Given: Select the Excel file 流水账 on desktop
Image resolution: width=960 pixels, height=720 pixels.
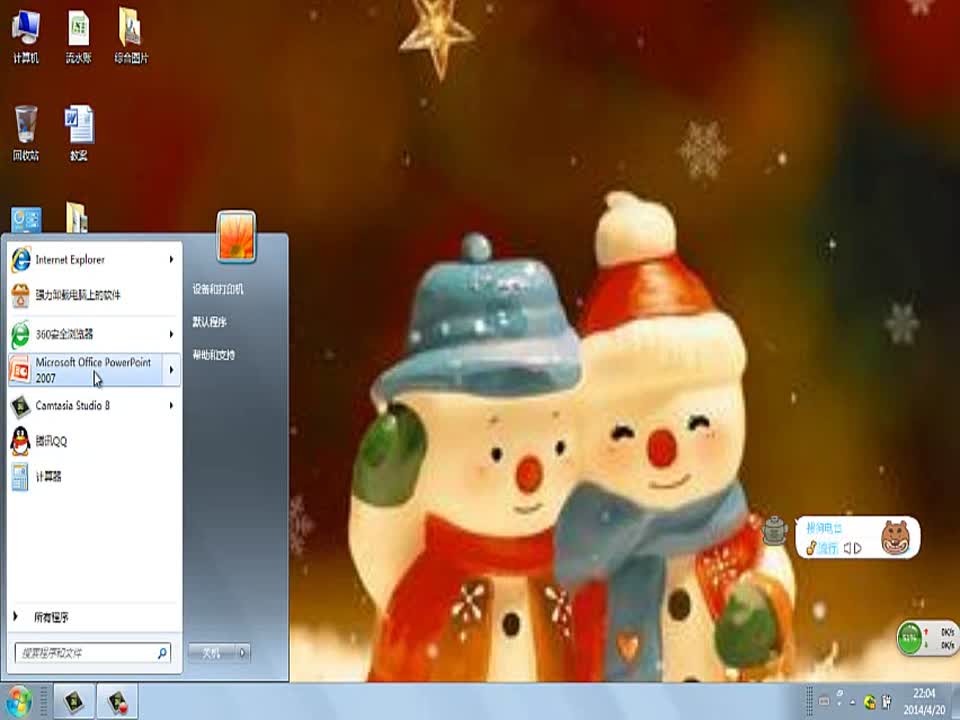Looking at the screenshot, I should click(79, 36).
